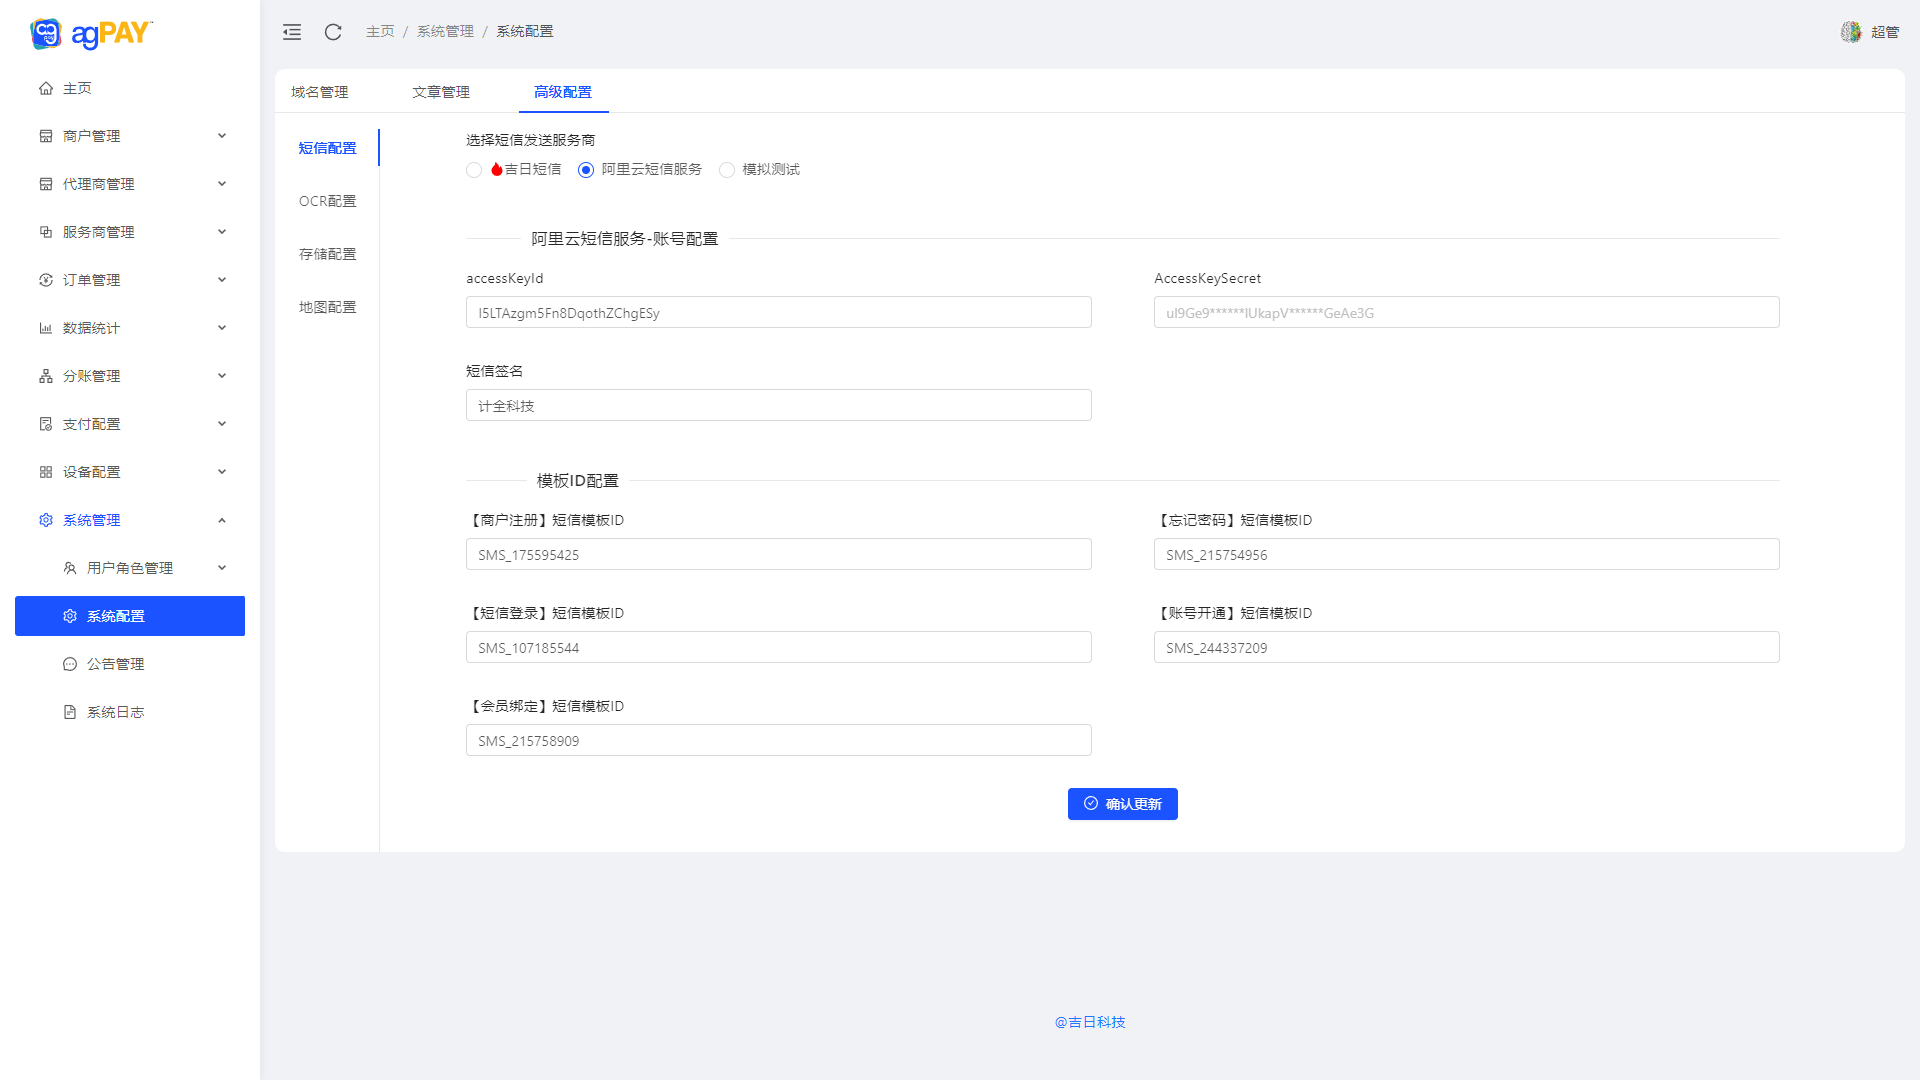Click the 确认更新 button
This screenshot has width=1920, height=1080.
[x=1122, y=804]
